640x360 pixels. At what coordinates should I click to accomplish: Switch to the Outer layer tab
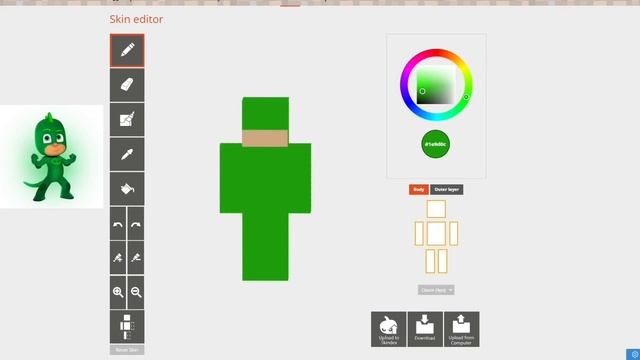tap(447, 189)
